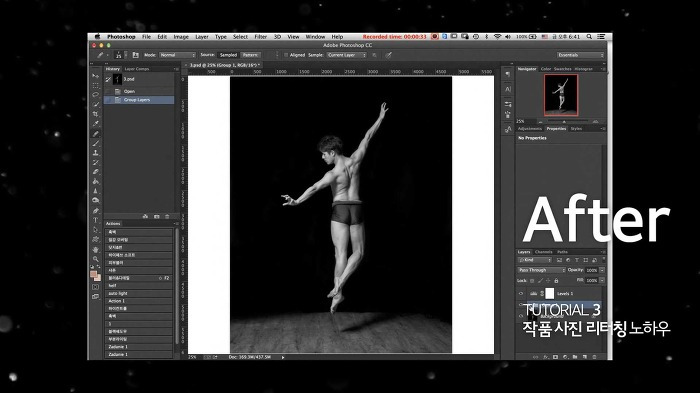Choose Pattern as the healing source
Image resolution: width=700 pixels, height=393 pixels.
(250, 55)
